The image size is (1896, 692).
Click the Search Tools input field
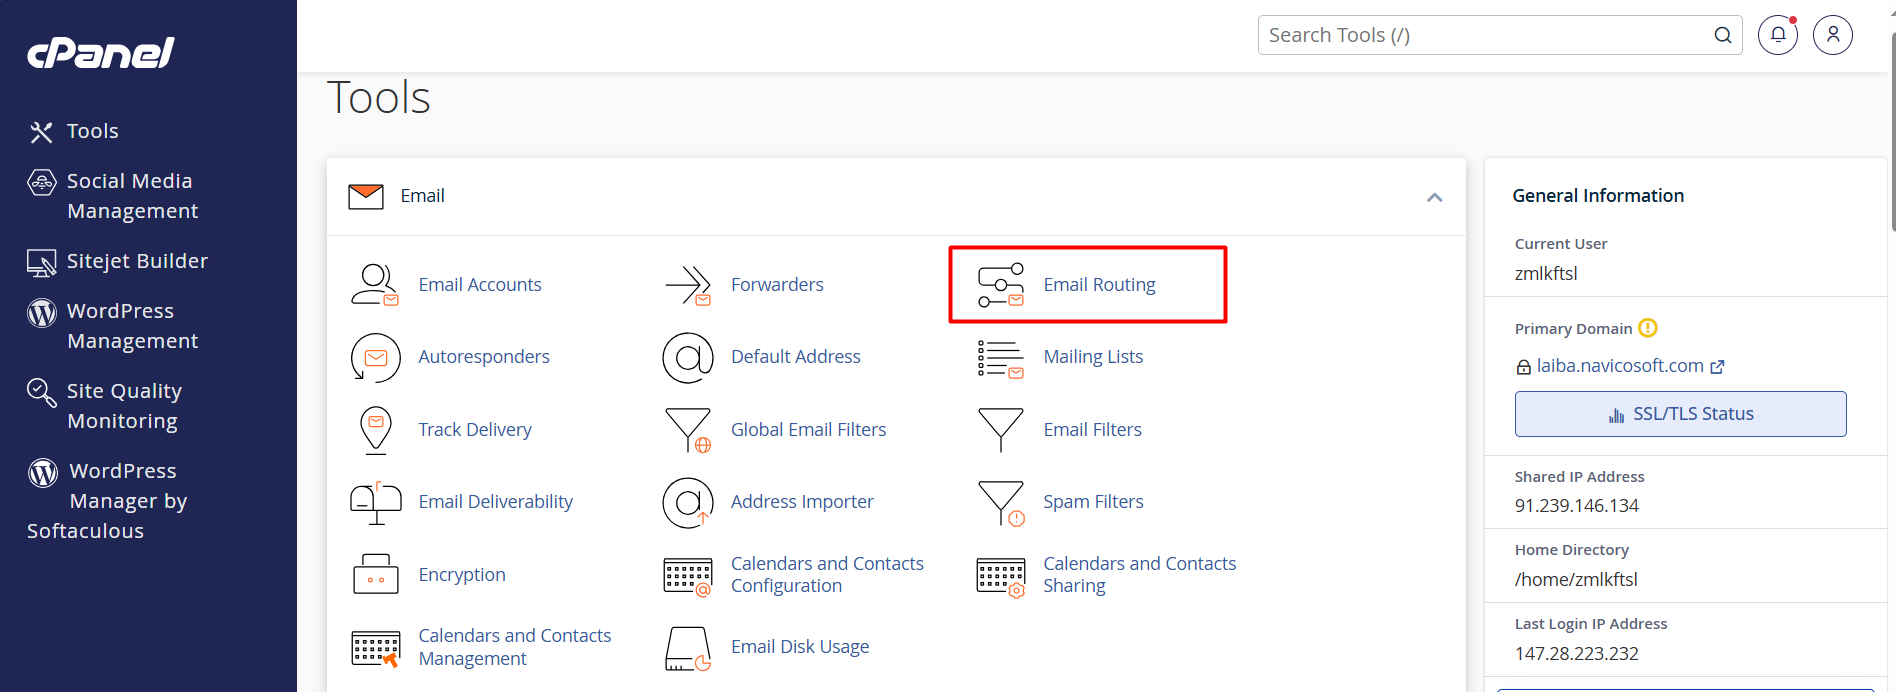(1485, 35)
